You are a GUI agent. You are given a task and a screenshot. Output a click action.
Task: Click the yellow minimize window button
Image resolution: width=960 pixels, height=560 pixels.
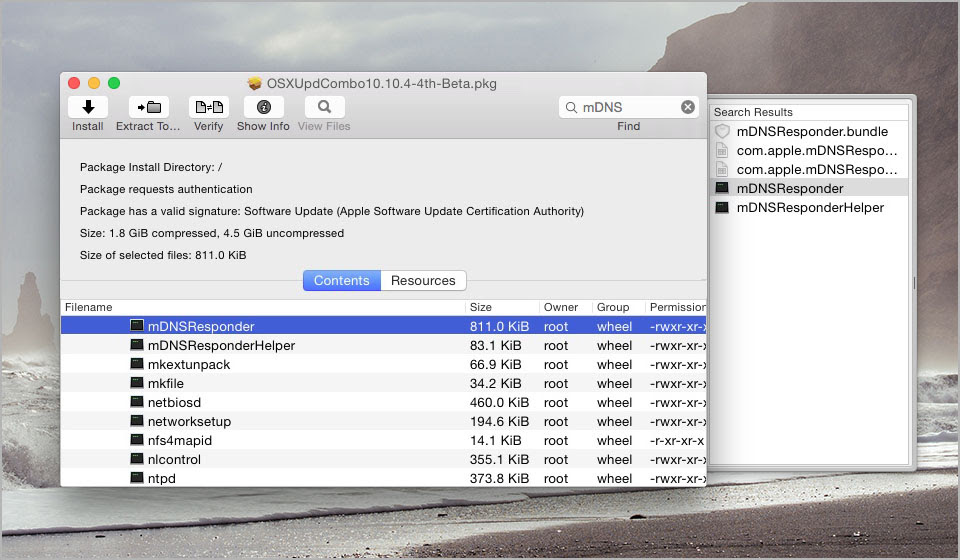point(94,83)
